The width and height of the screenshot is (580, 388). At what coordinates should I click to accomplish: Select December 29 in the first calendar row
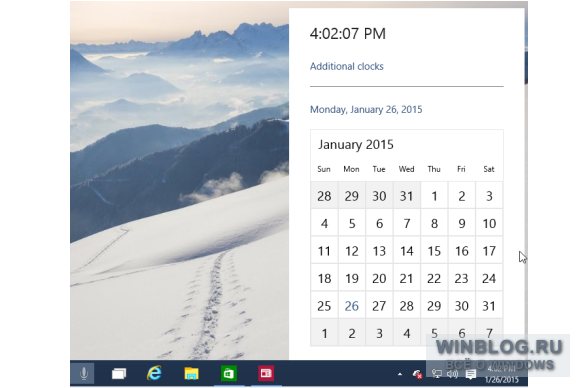point(351,196)
